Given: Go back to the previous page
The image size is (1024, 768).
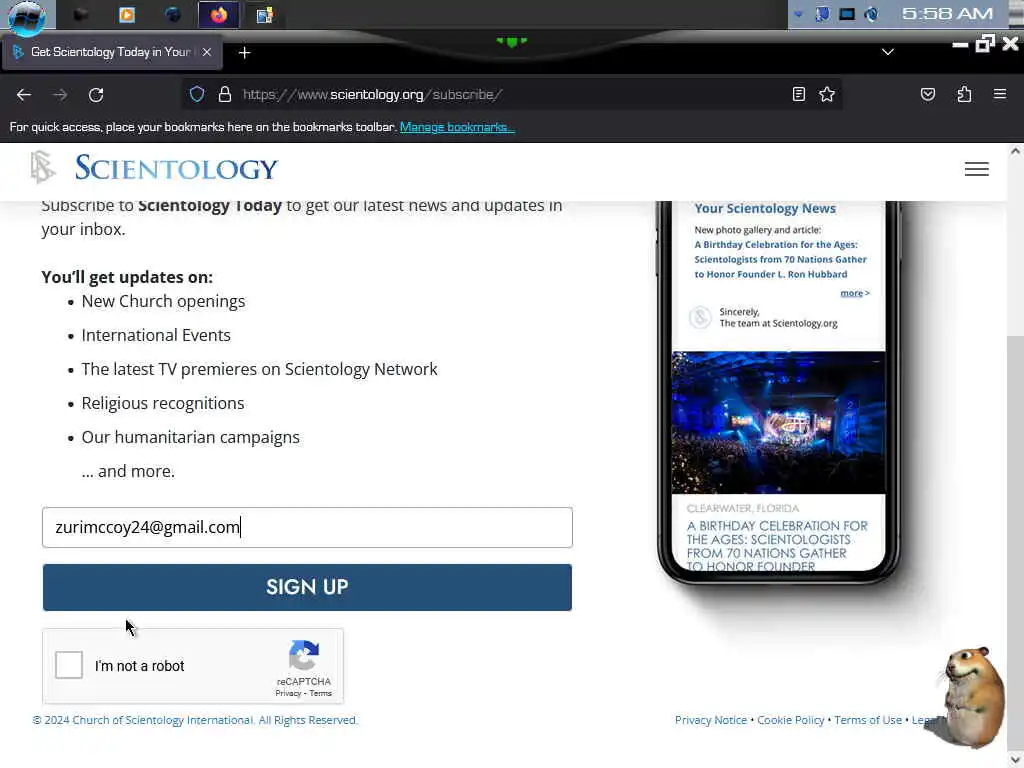Looking at the screenshot, I should coord(24,95).
